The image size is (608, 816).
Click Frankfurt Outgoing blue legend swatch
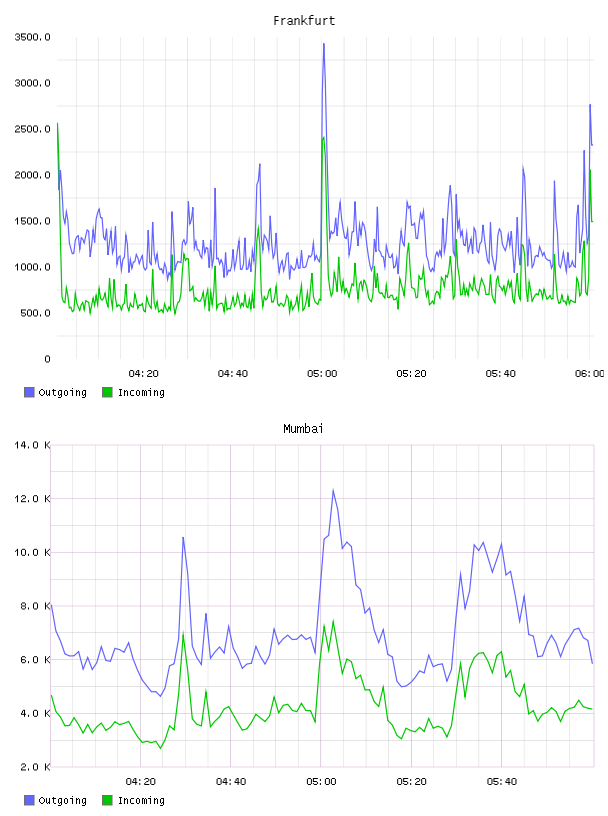point(29,392)
